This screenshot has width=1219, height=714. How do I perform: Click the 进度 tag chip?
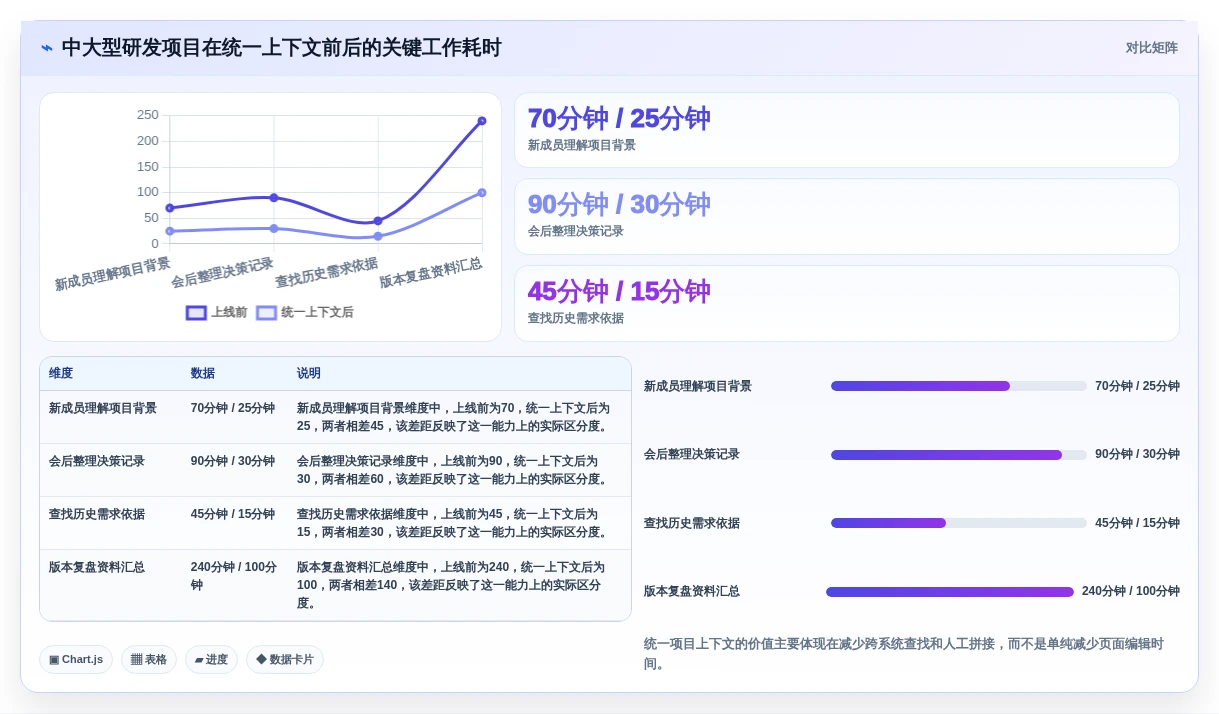click(211, 659)
